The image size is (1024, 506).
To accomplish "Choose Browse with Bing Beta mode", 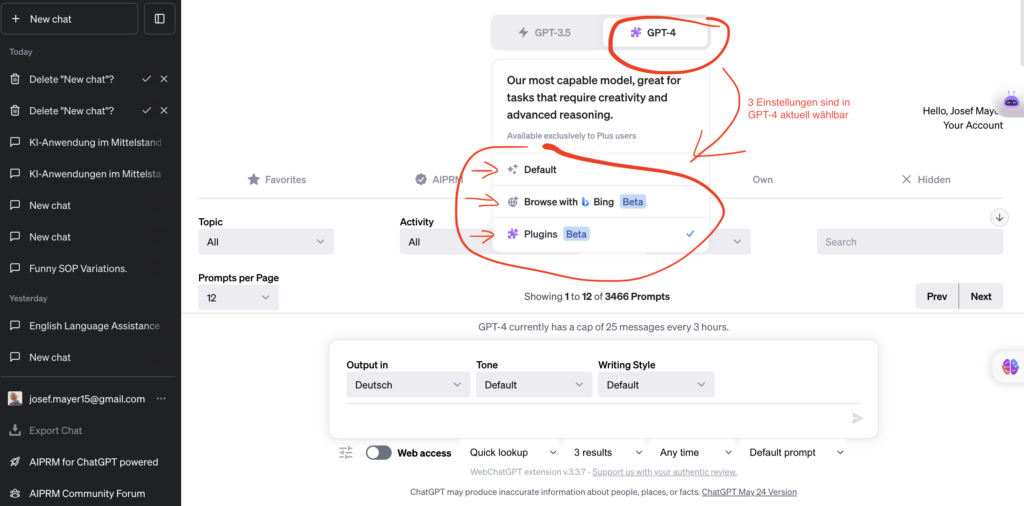I will click(x=600, y=202).
